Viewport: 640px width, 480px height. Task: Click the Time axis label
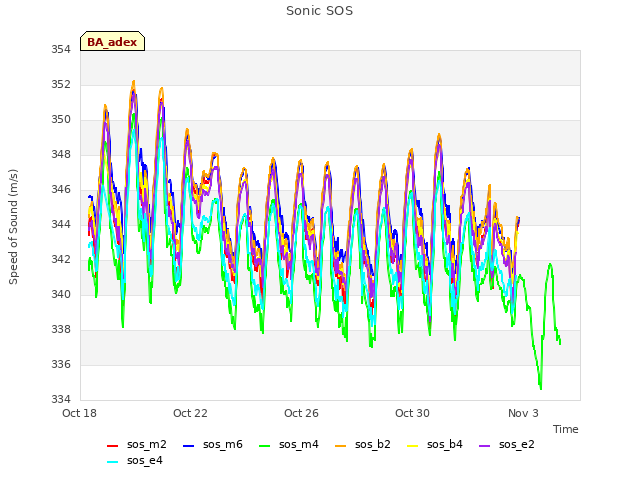coord(566,429)
